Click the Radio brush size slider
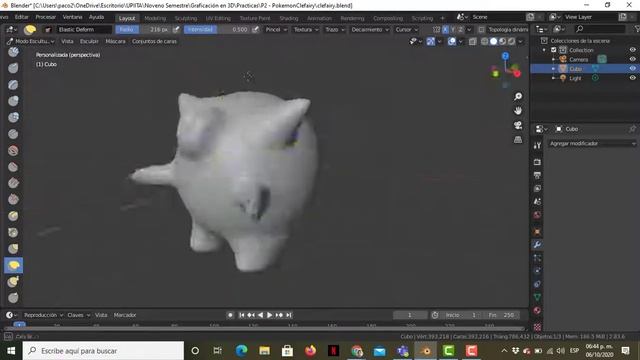Image resolution: width=640 pixels, height=360 pixels. tap(143, 29)
